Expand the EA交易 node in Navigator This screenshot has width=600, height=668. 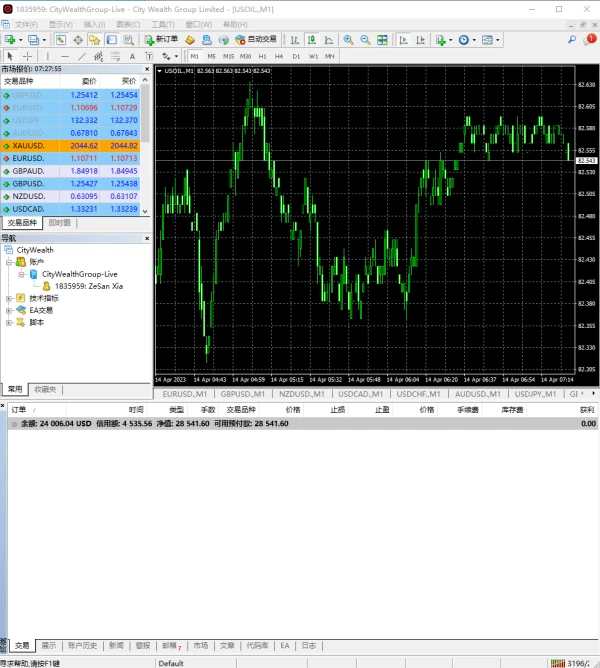tap(9, 310)
